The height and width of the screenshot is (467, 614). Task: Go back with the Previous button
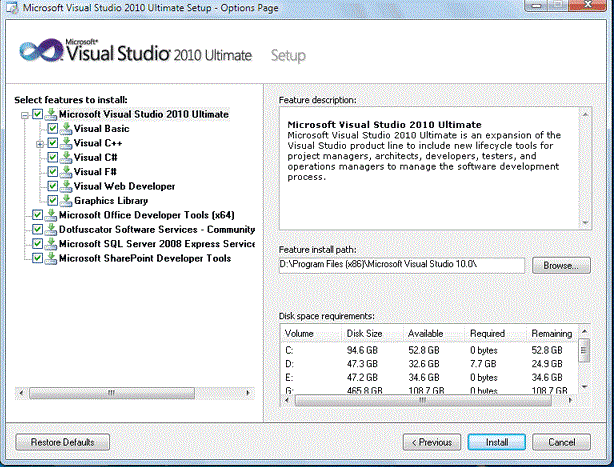[x=432, y=442]
